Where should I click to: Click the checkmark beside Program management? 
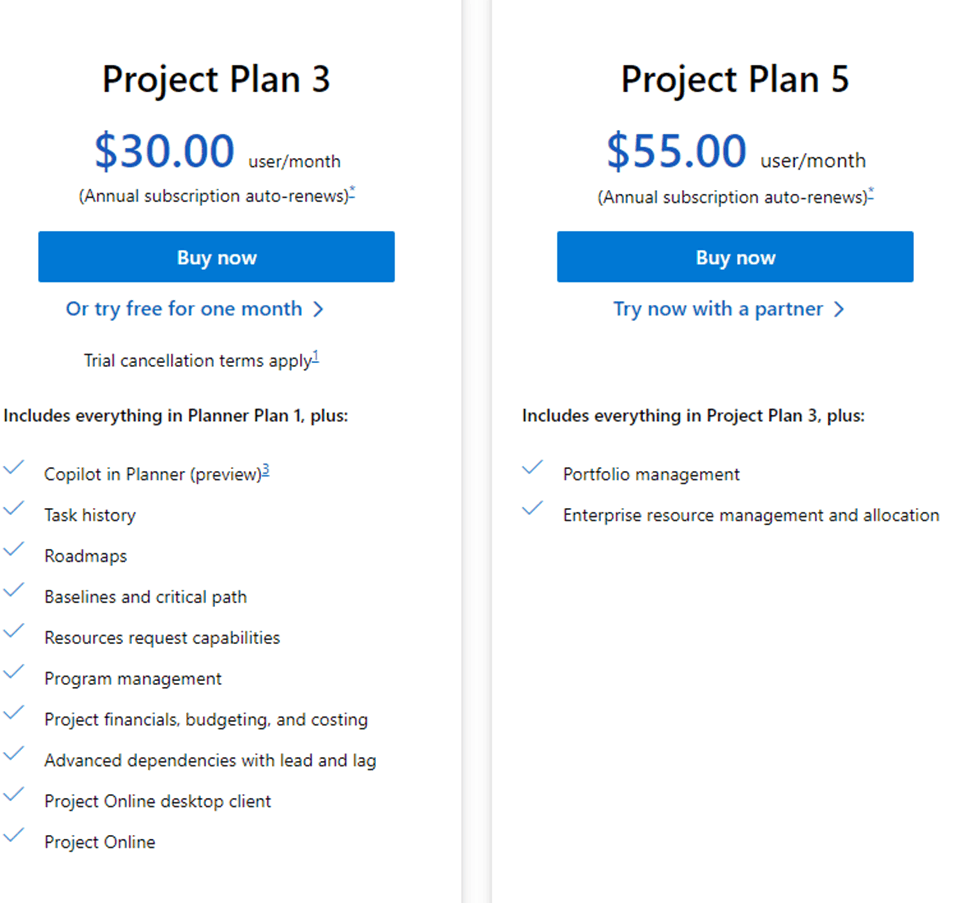(15, 671)
